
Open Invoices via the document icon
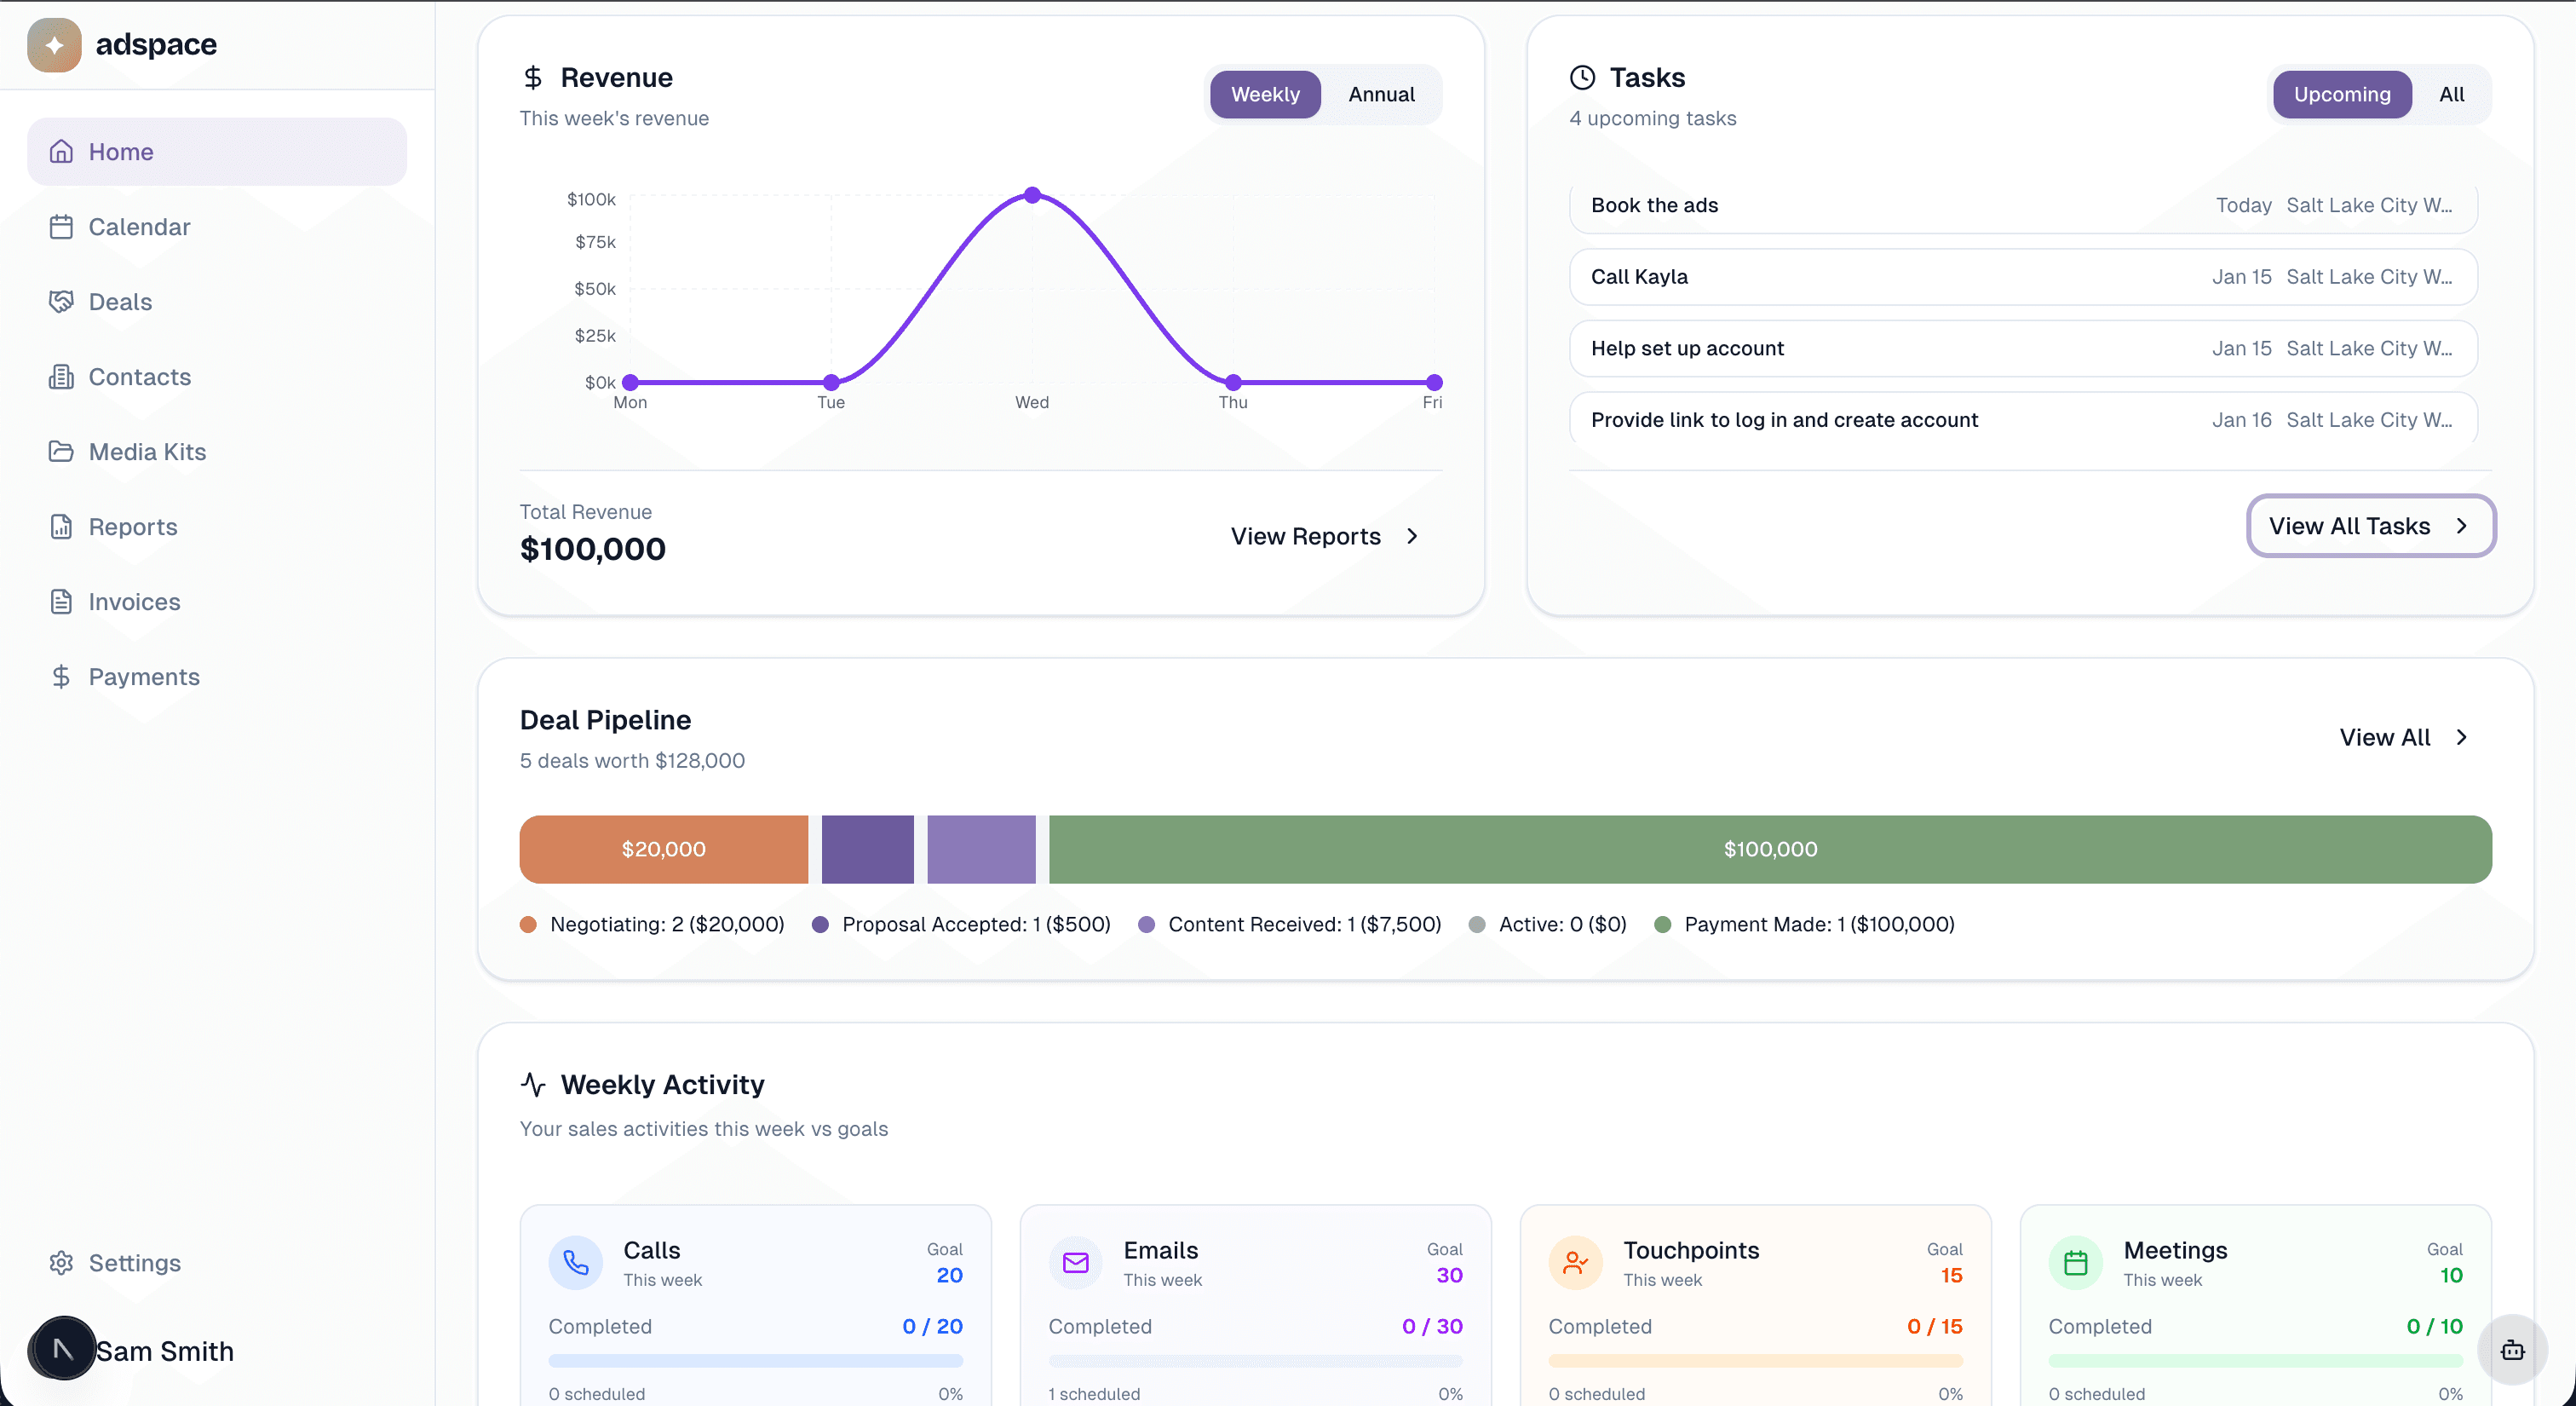pyautogui.click(x=61, y=602)
